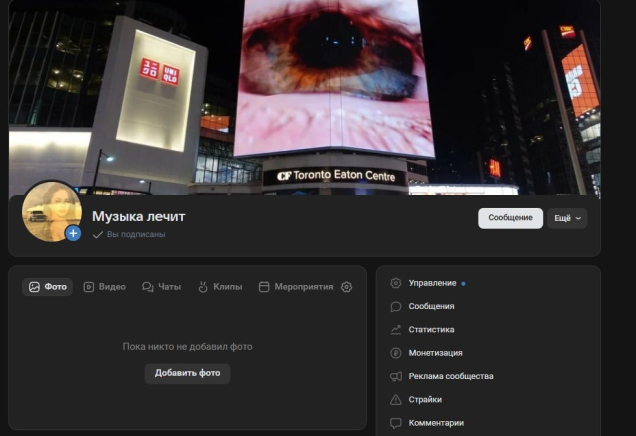Click the ruble coin icon beside Монетизация

pyautogui.click(x=396, y=353)
